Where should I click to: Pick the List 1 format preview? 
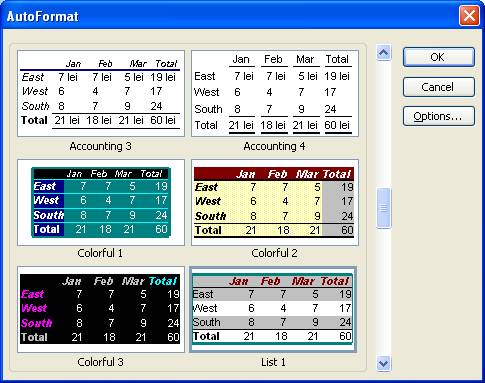[273, 309]
